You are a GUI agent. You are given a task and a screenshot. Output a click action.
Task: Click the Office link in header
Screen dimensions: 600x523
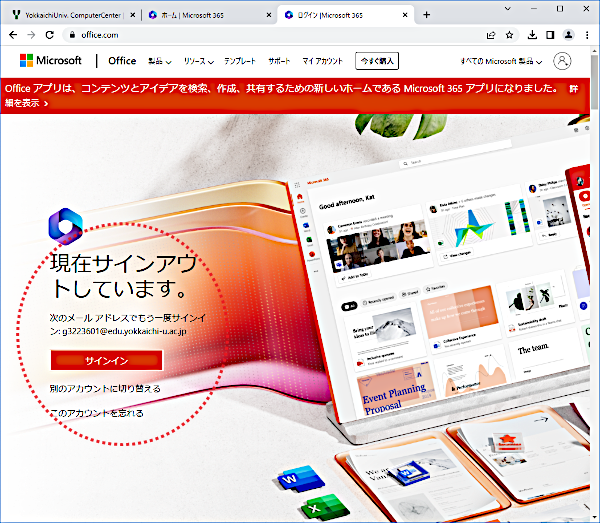(122, 61)
